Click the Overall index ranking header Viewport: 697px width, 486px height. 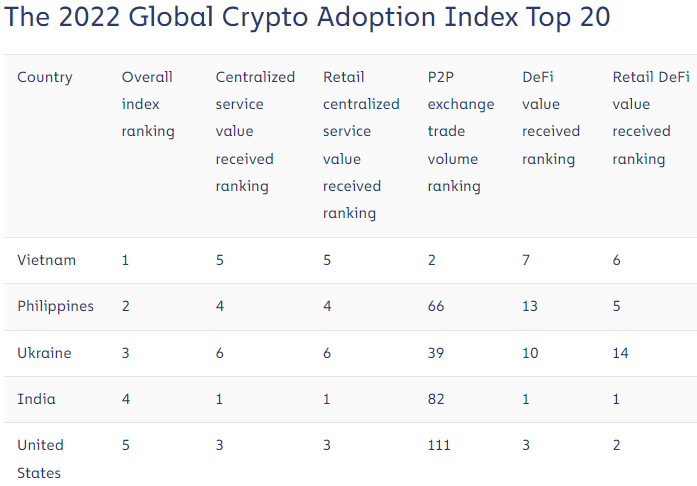point(148,104)
